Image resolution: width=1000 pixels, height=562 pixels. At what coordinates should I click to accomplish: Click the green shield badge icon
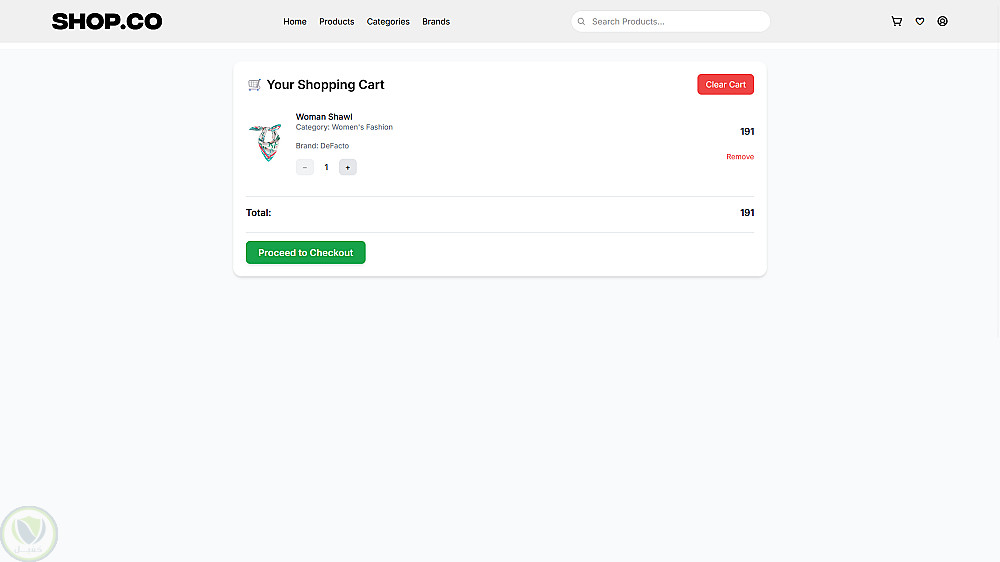click(30, 533)
